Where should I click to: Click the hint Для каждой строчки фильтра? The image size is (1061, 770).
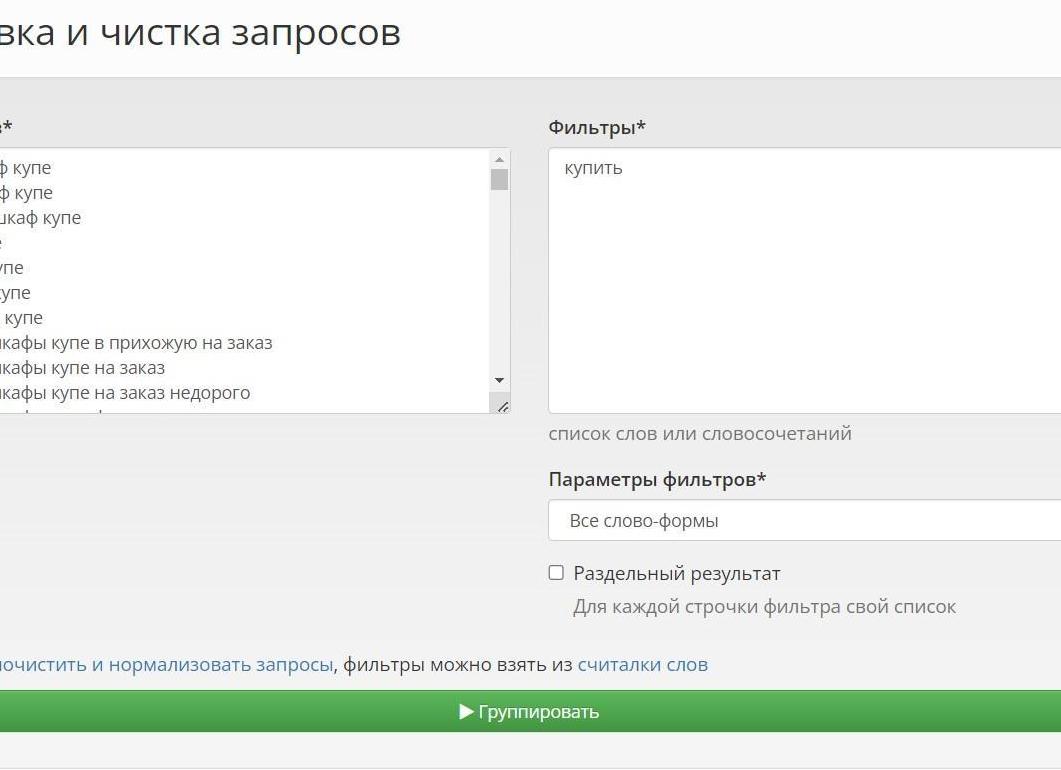(x=764, y=607)
